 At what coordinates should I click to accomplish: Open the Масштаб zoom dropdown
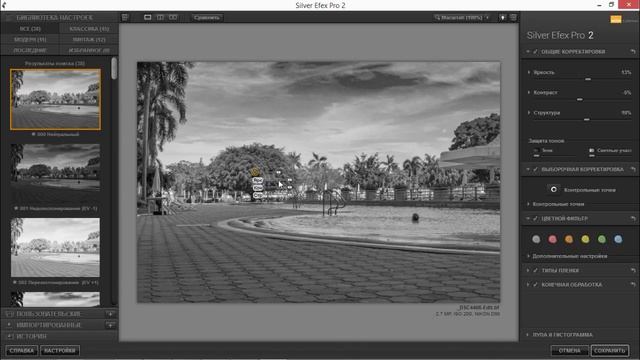pos(463,18)
